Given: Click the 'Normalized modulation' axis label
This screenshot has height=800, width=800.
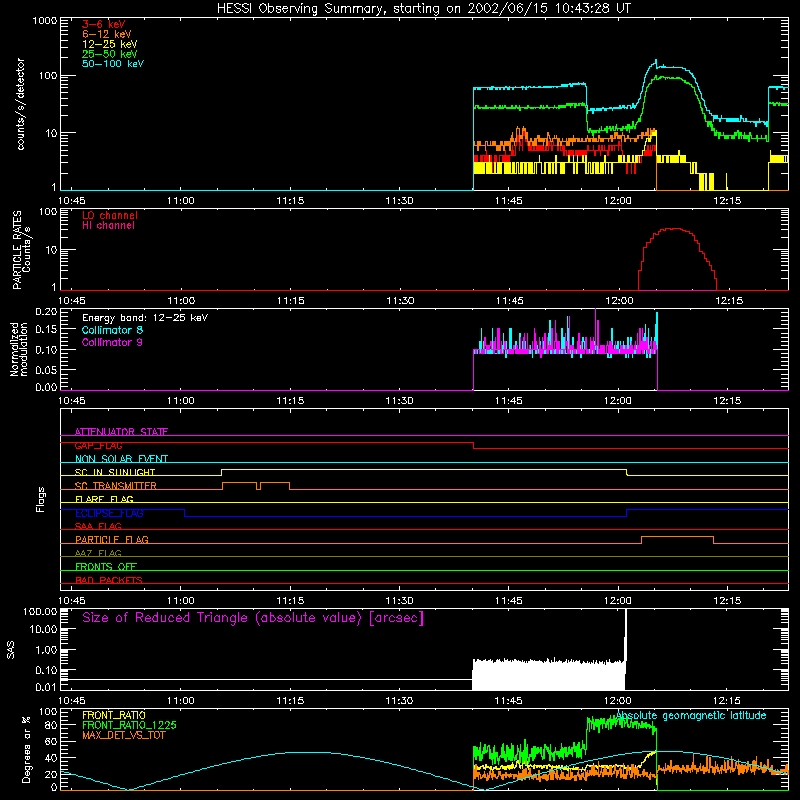Looking at the screenshot, I should coord(19,349).
